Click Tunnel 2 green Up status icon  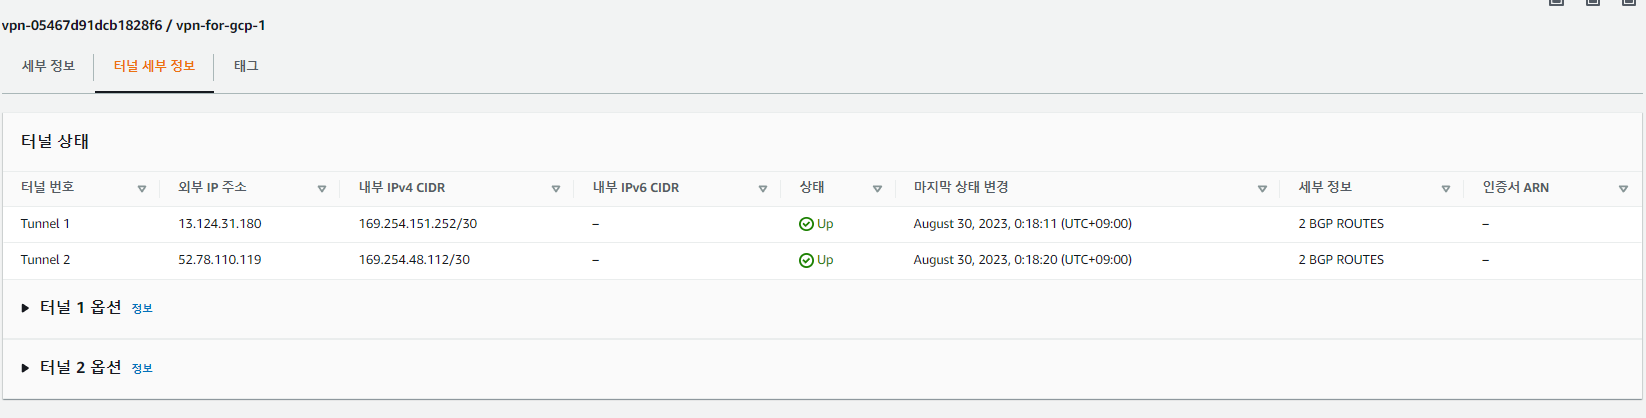806,260
